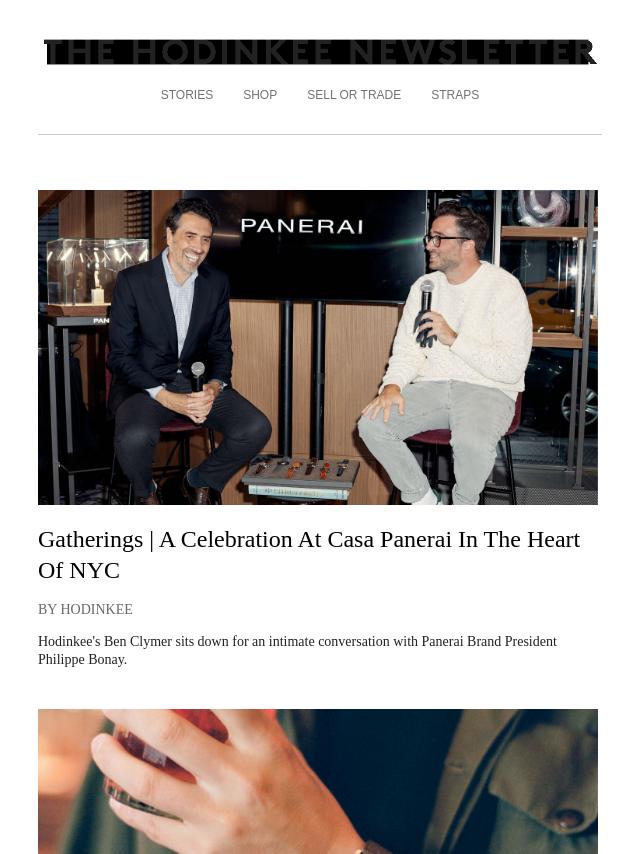Viewport: 640px width, 854px height.
Task: Visit the STRAPS navigation link
Action: pos(455,95)
